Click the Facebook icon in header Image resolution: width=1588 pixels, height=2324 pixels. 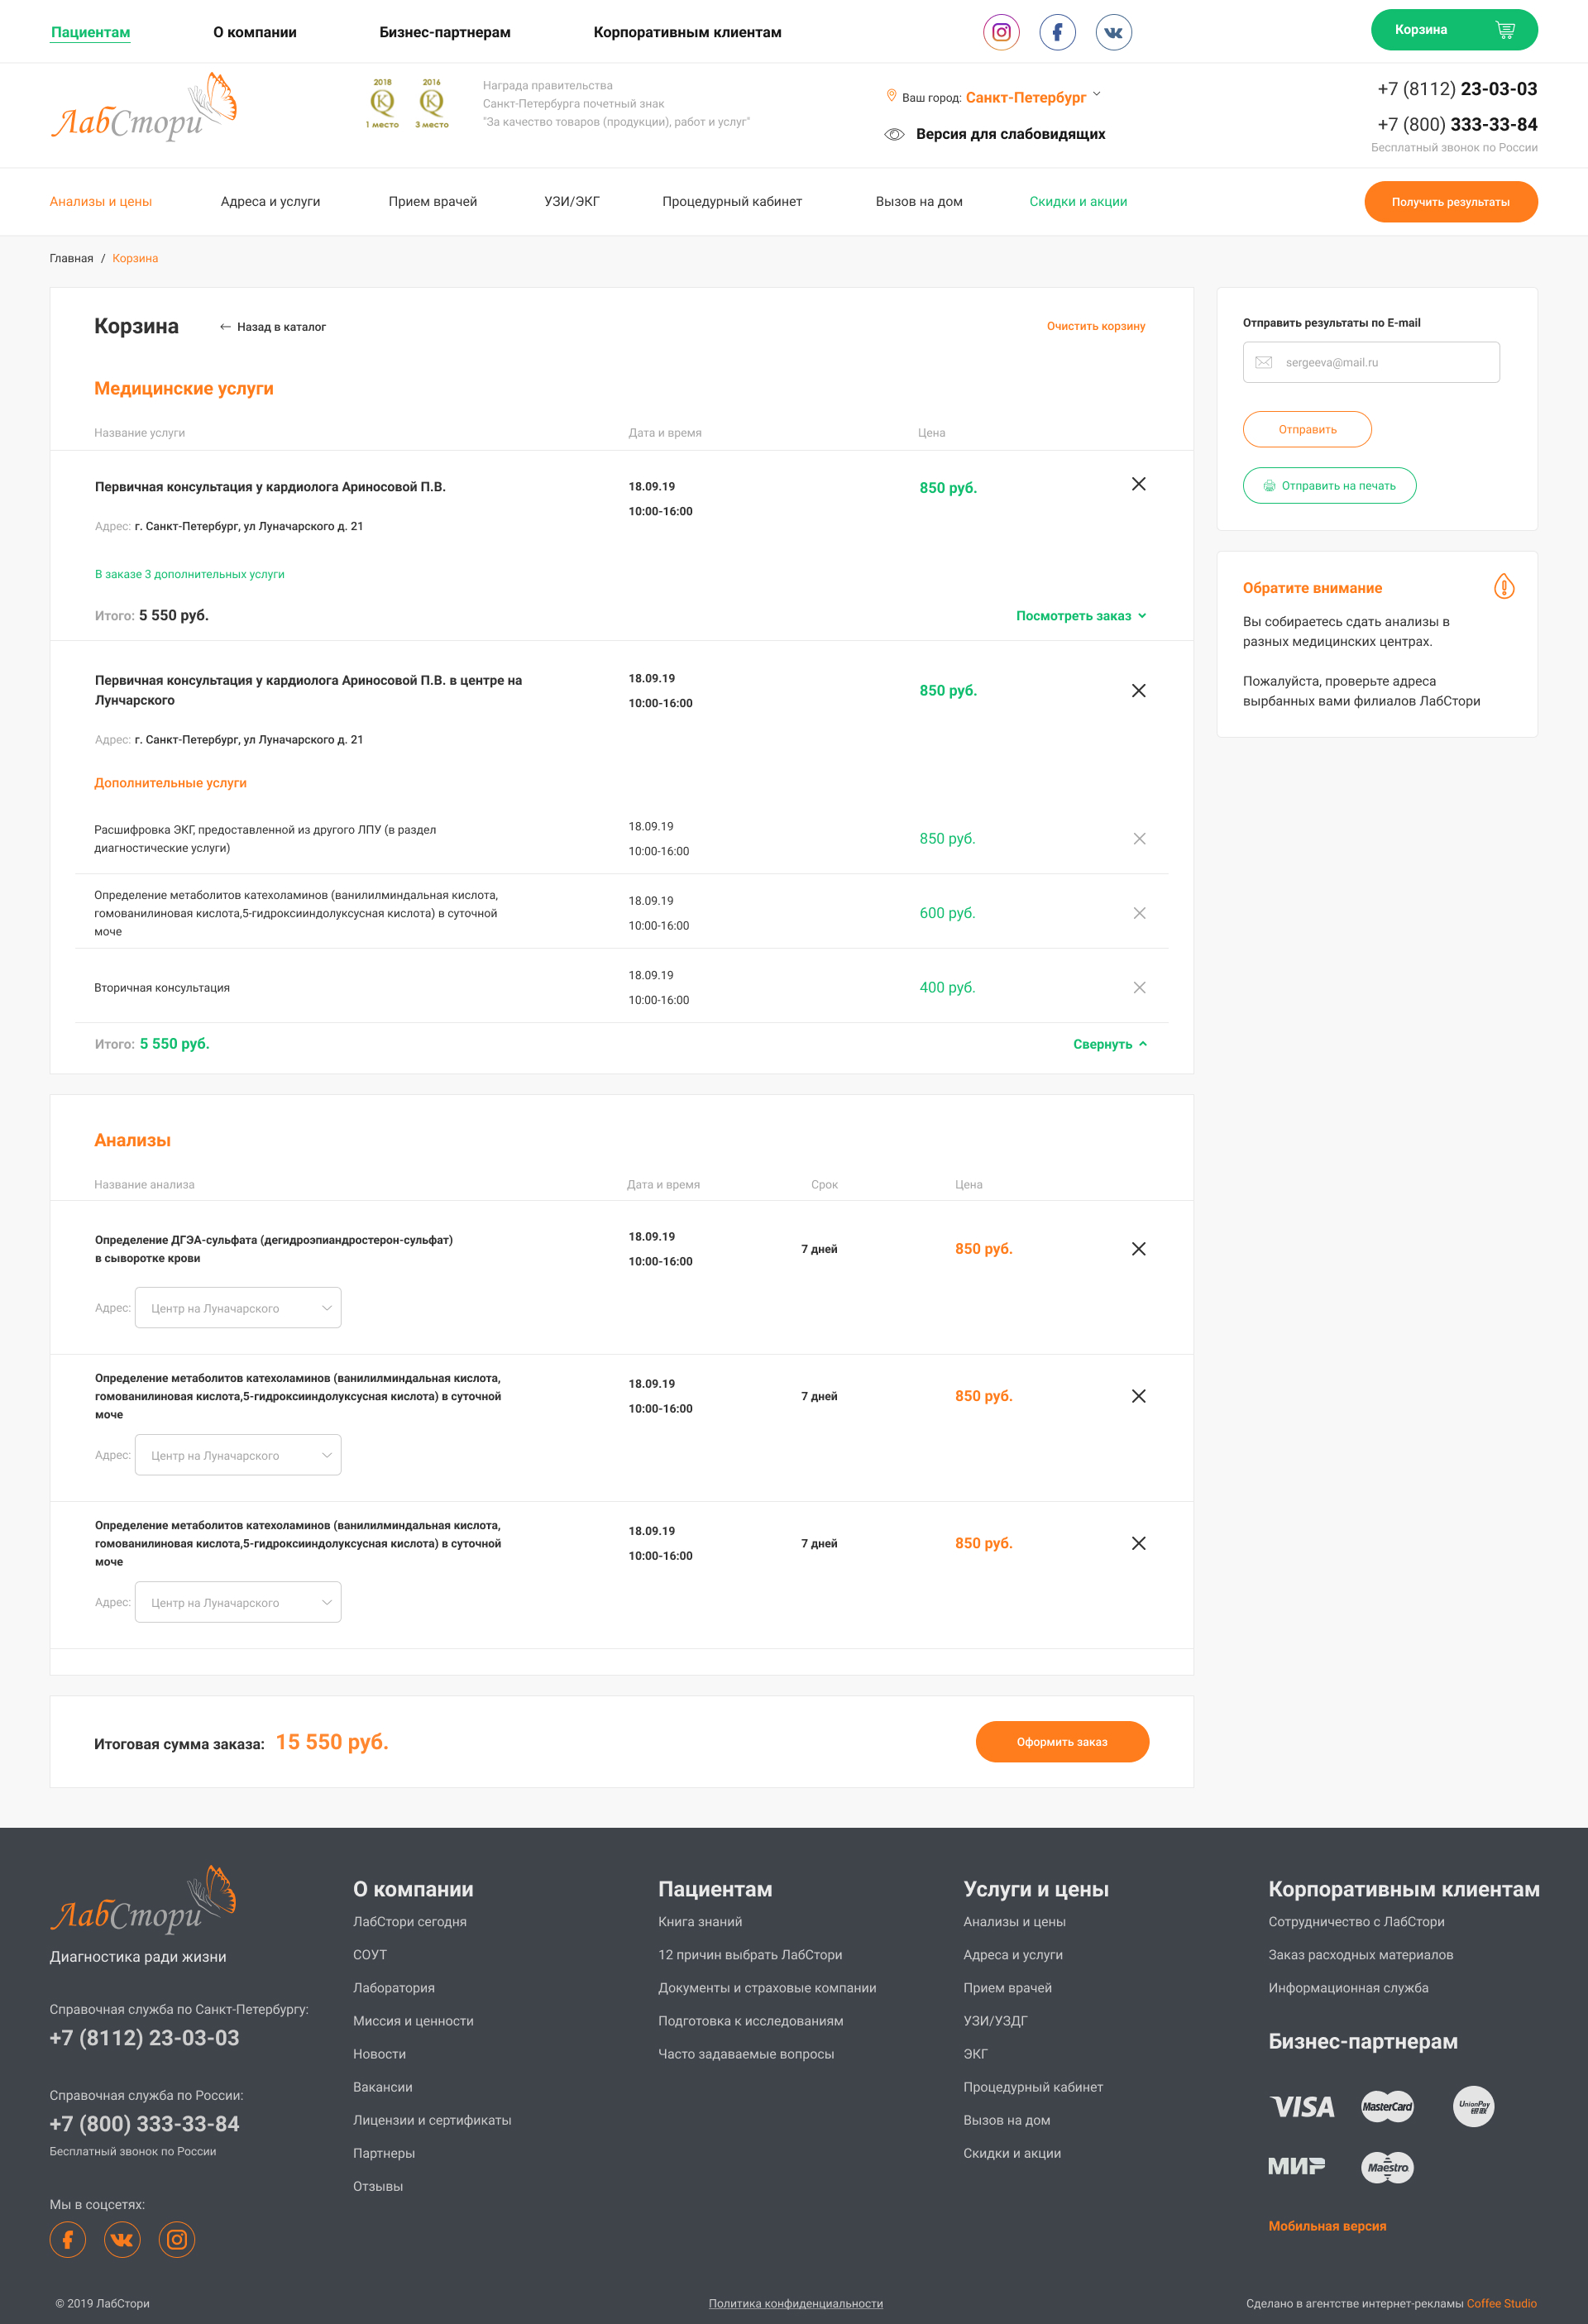tap(1057, 32)
